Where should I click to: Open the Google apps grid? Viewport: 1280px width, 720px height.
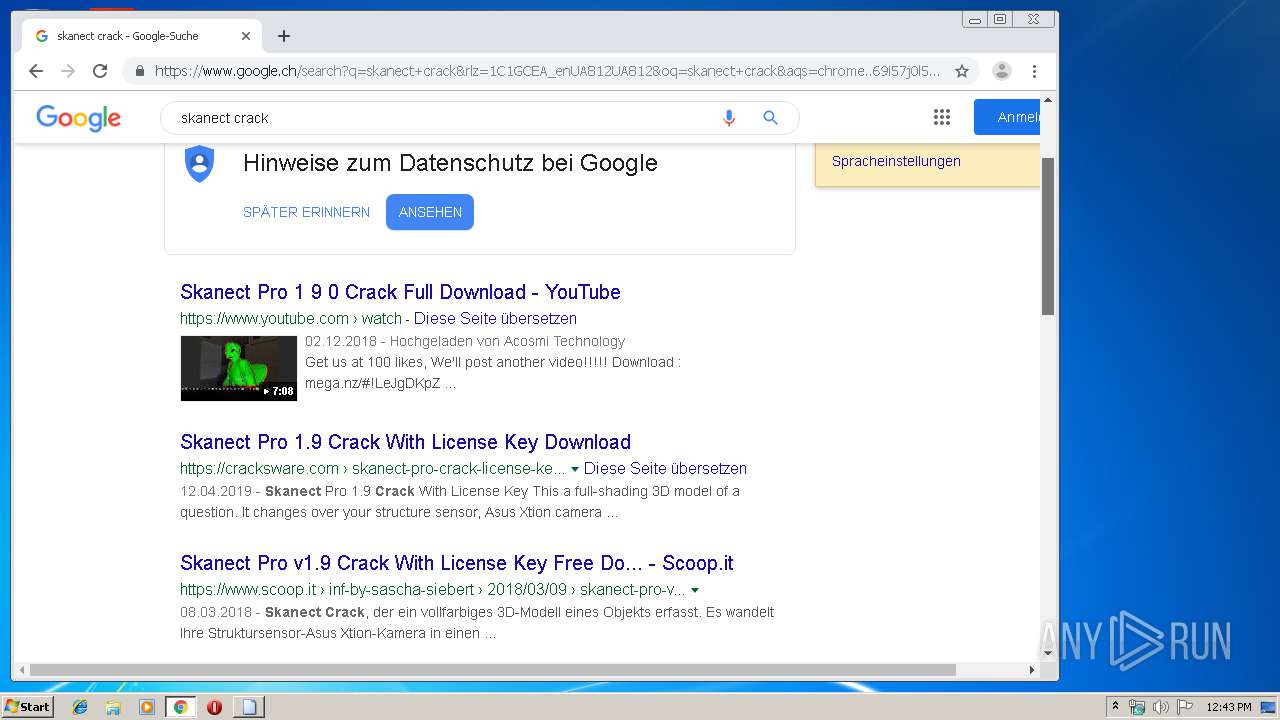[941, 118]
